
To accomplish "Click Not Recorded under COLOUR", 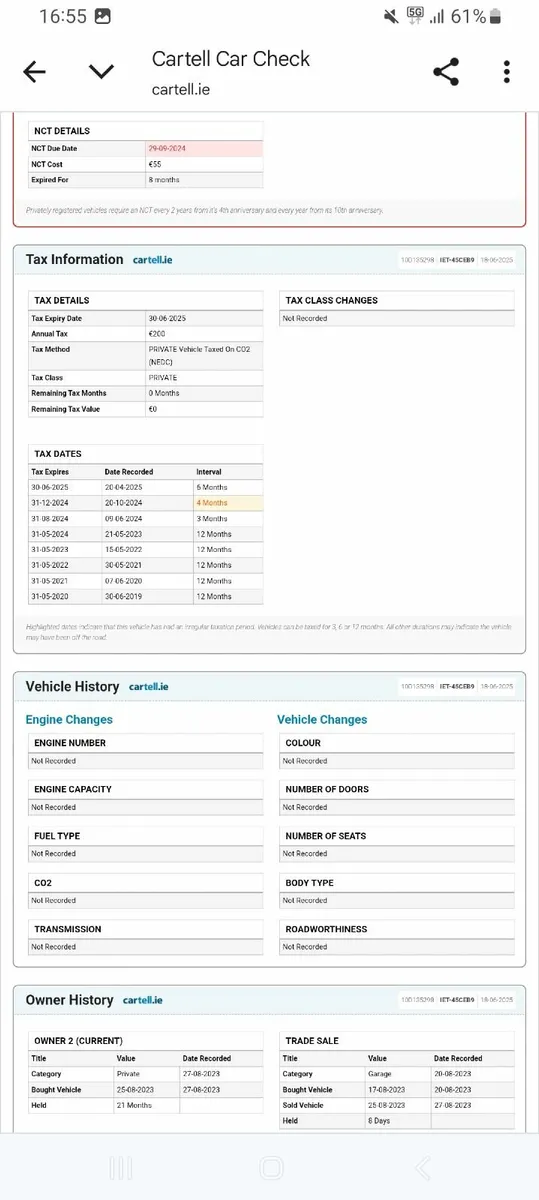I will (x=304, y=761).
